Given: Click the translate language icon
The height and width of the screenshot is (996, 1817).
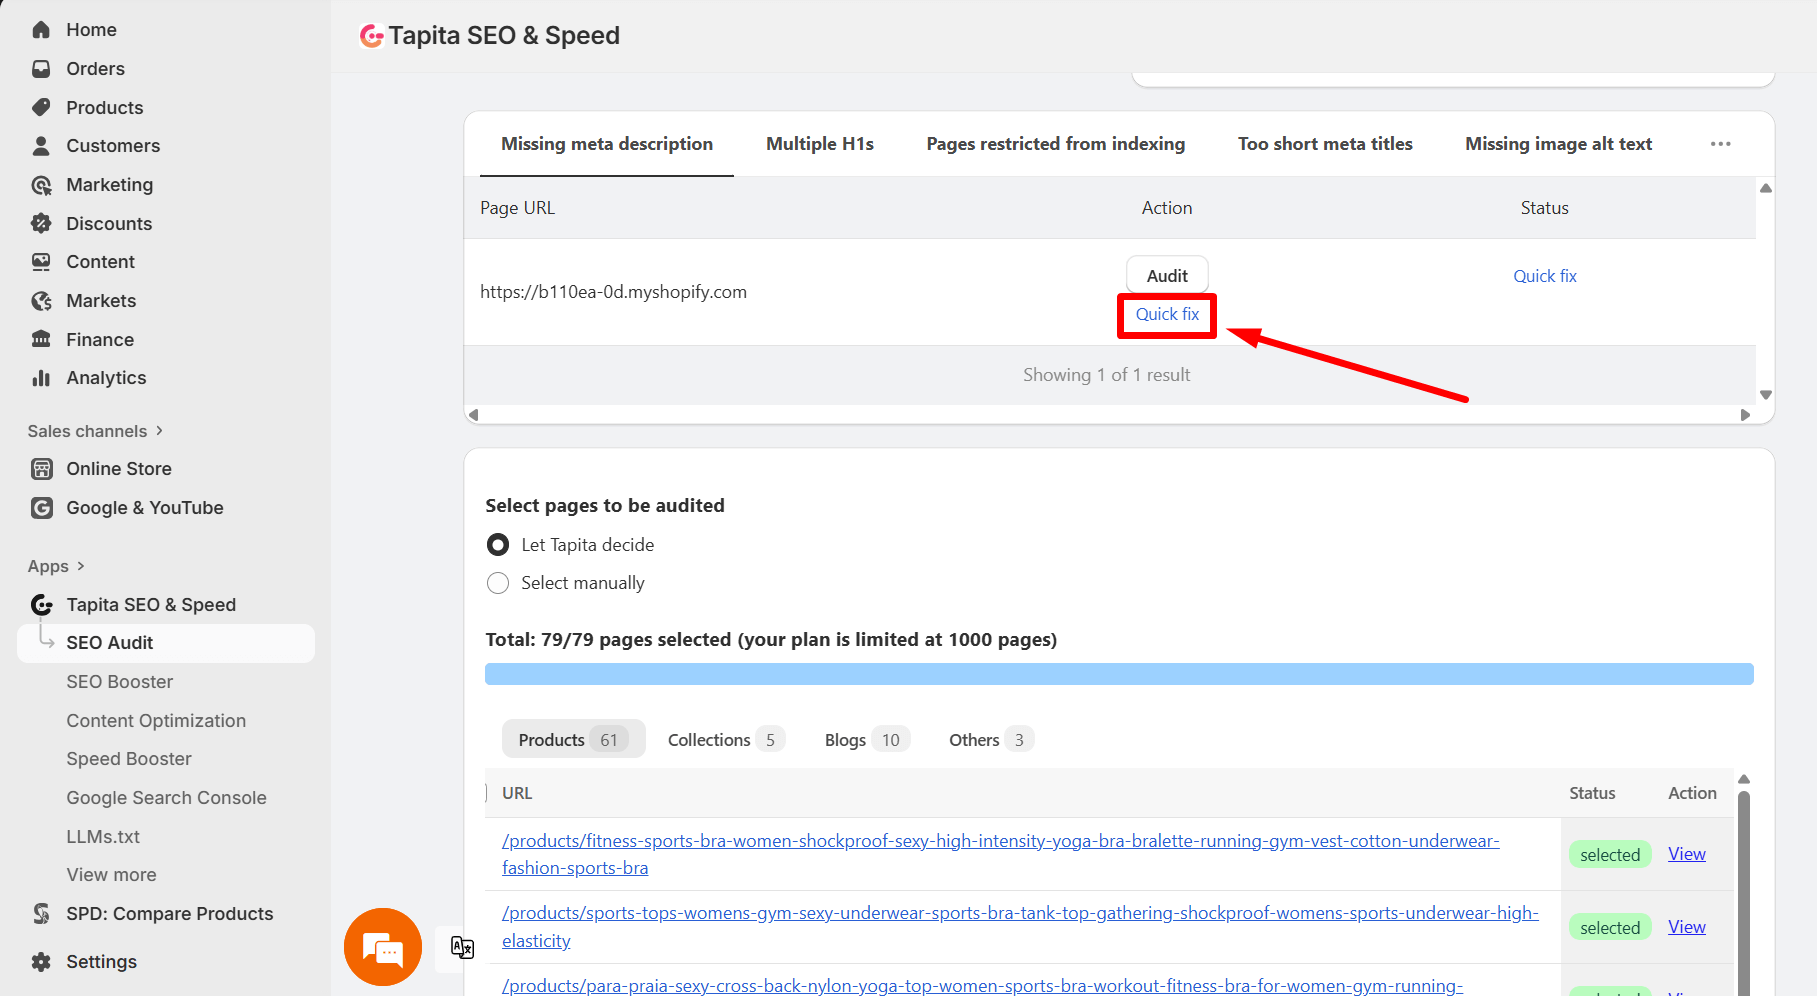Looking at the screenshot, I should point(462,947).
